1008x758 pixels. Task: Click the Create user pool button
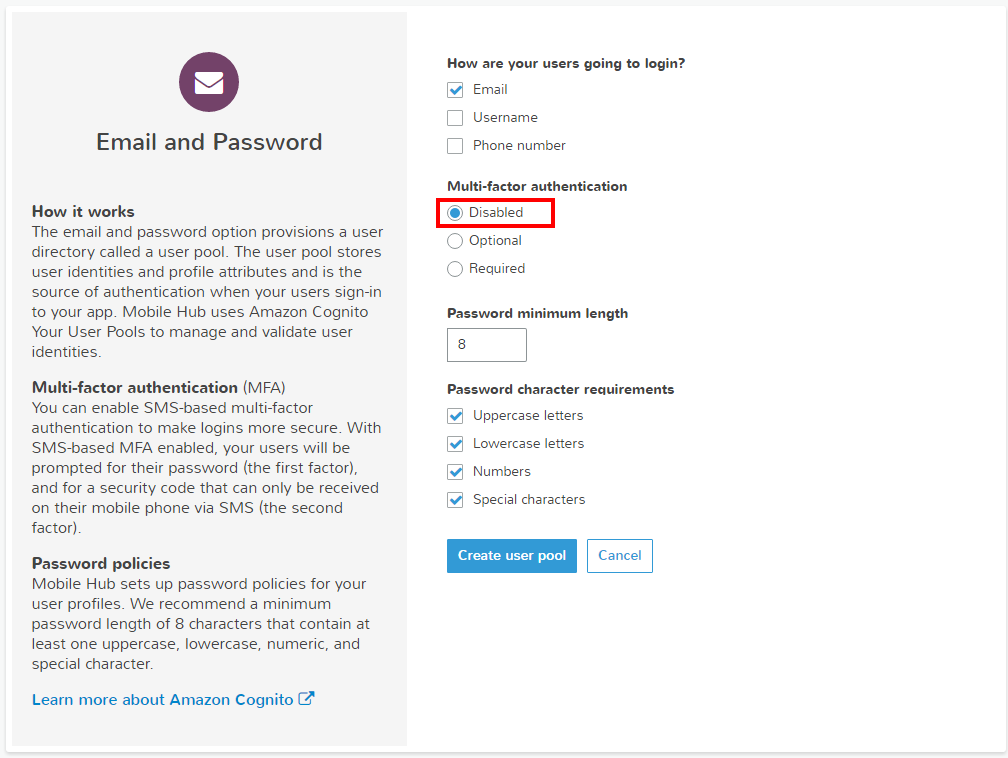click(512, 555)
